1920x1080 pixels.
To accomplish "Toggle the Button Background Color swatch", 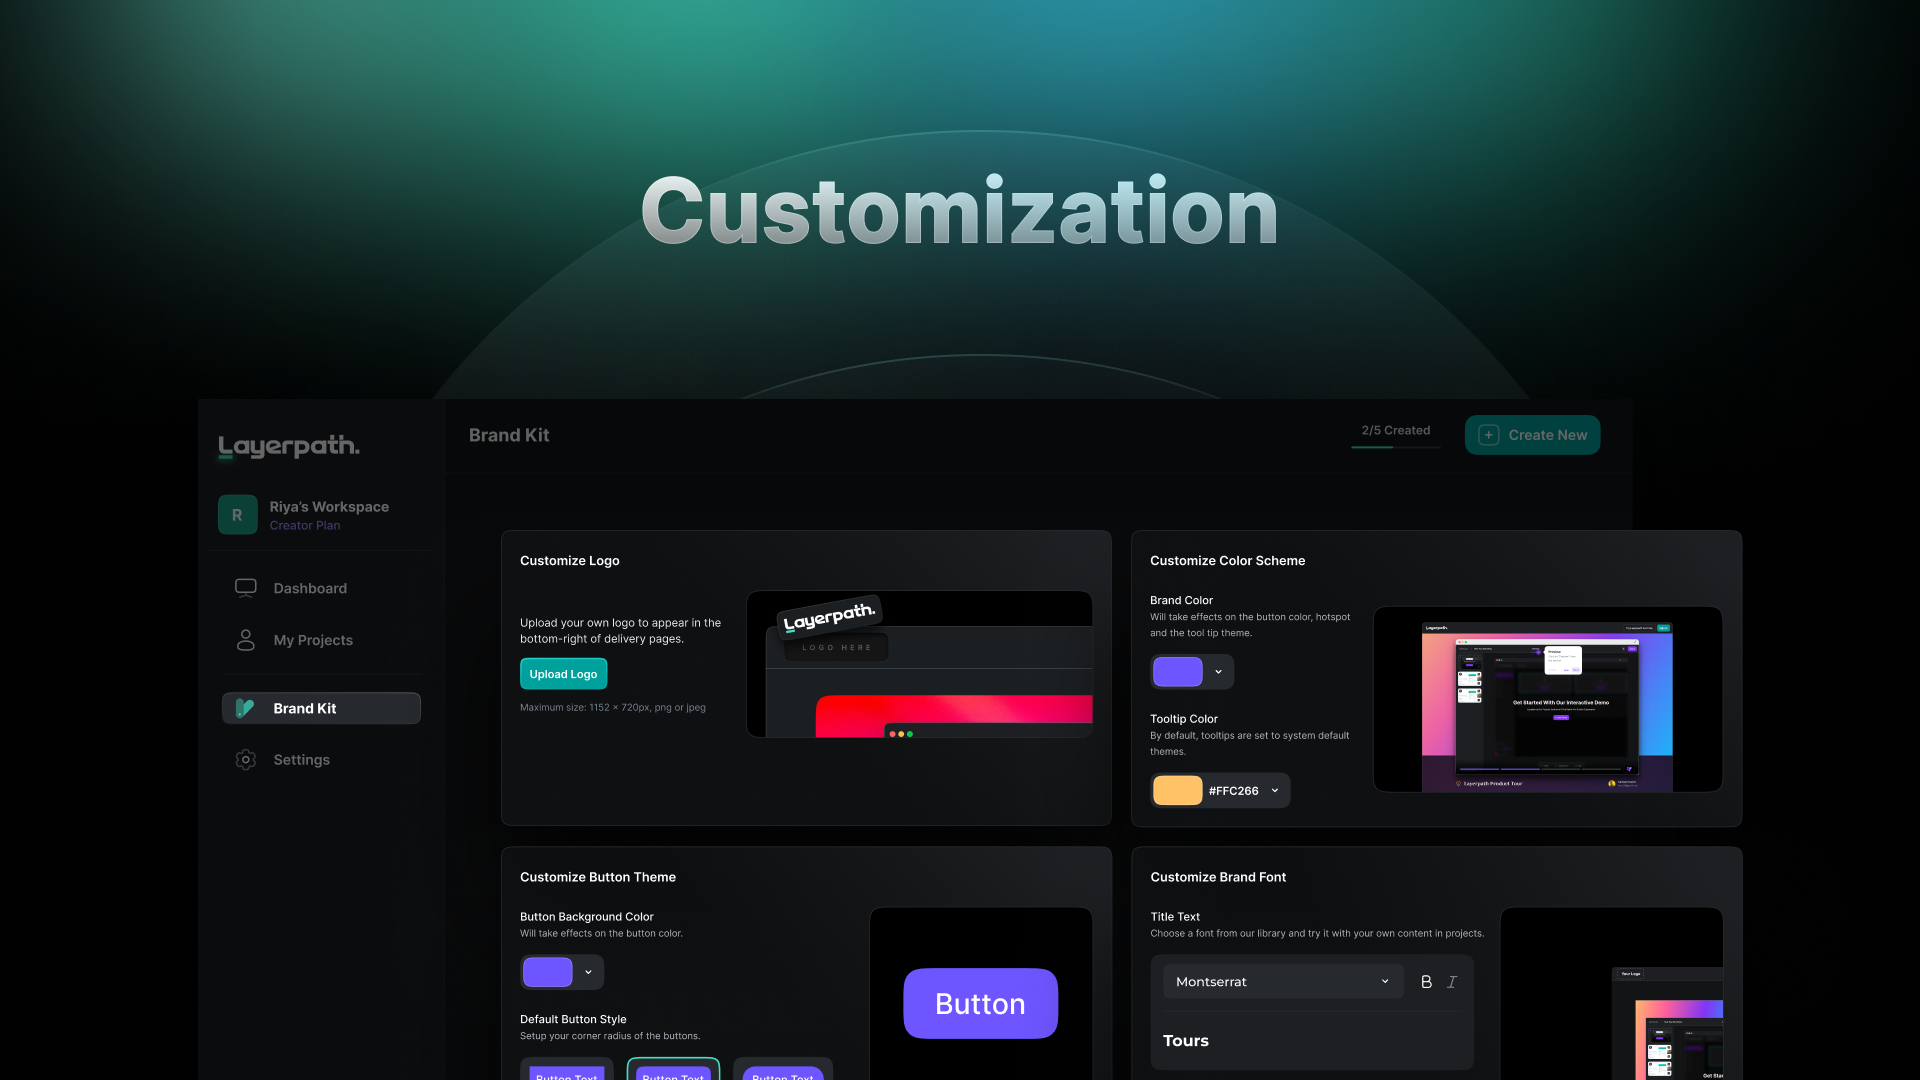I will 547,972.
